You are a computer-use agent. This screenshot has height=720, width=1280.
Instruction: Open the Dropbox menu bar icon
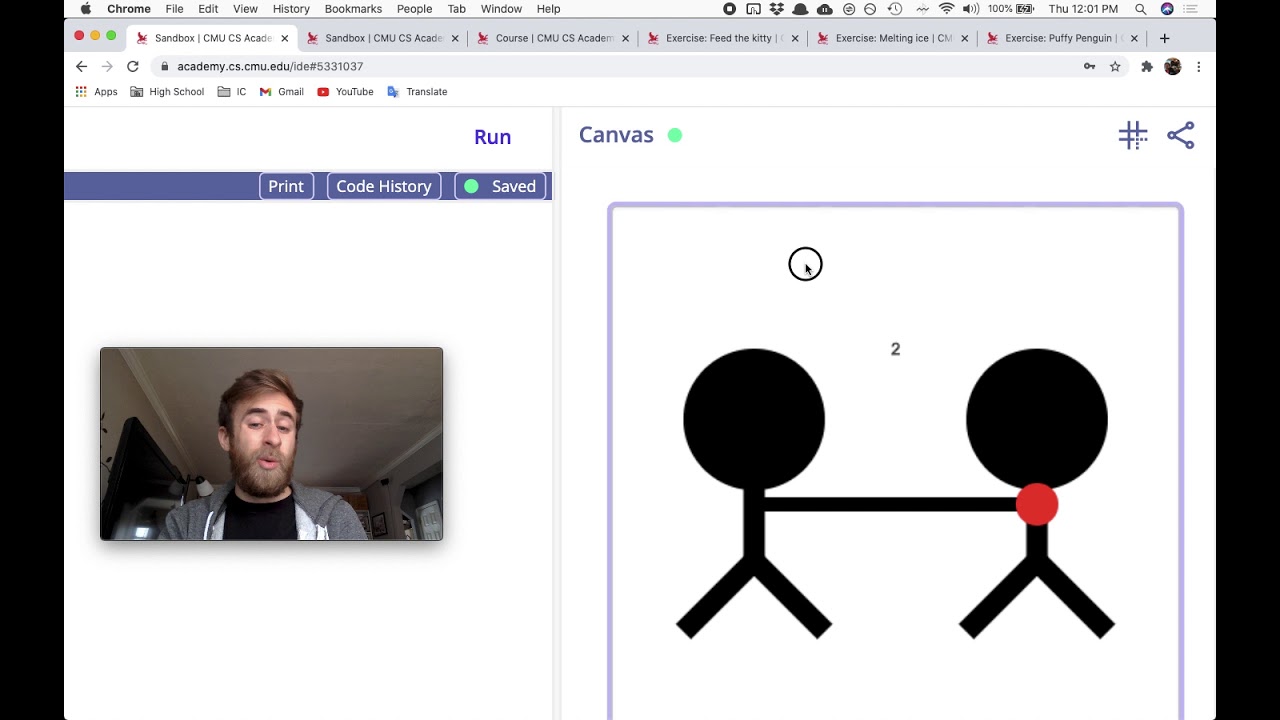777,9
